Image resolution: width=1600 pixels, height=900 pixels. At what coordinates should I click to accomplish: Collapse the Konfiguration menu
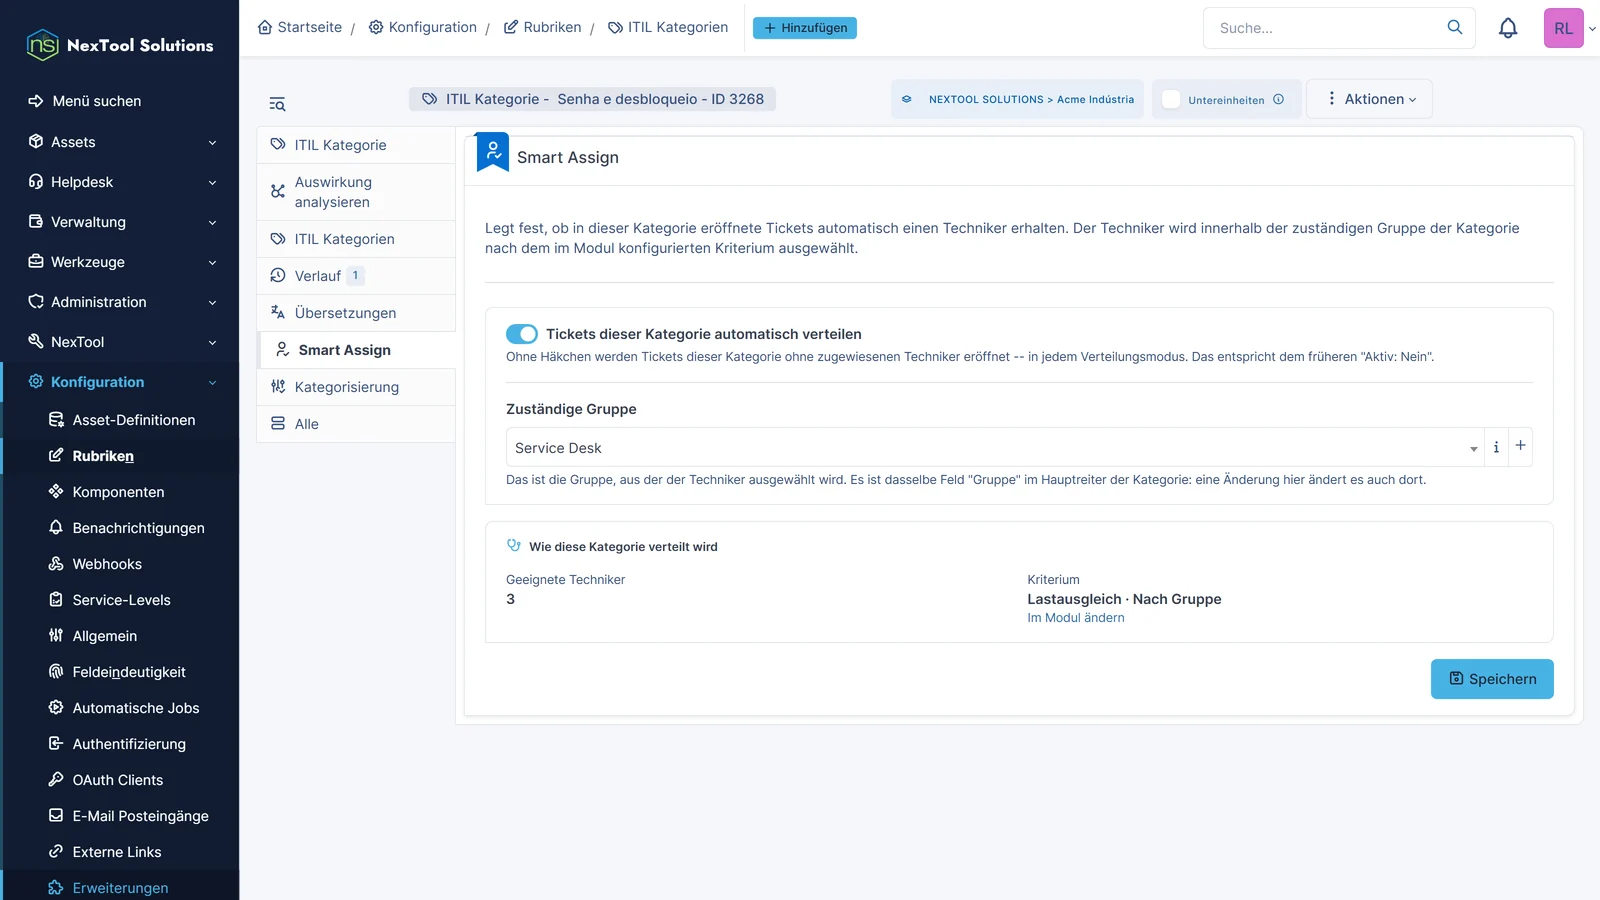pyautogui.click(x=120, y=382)
